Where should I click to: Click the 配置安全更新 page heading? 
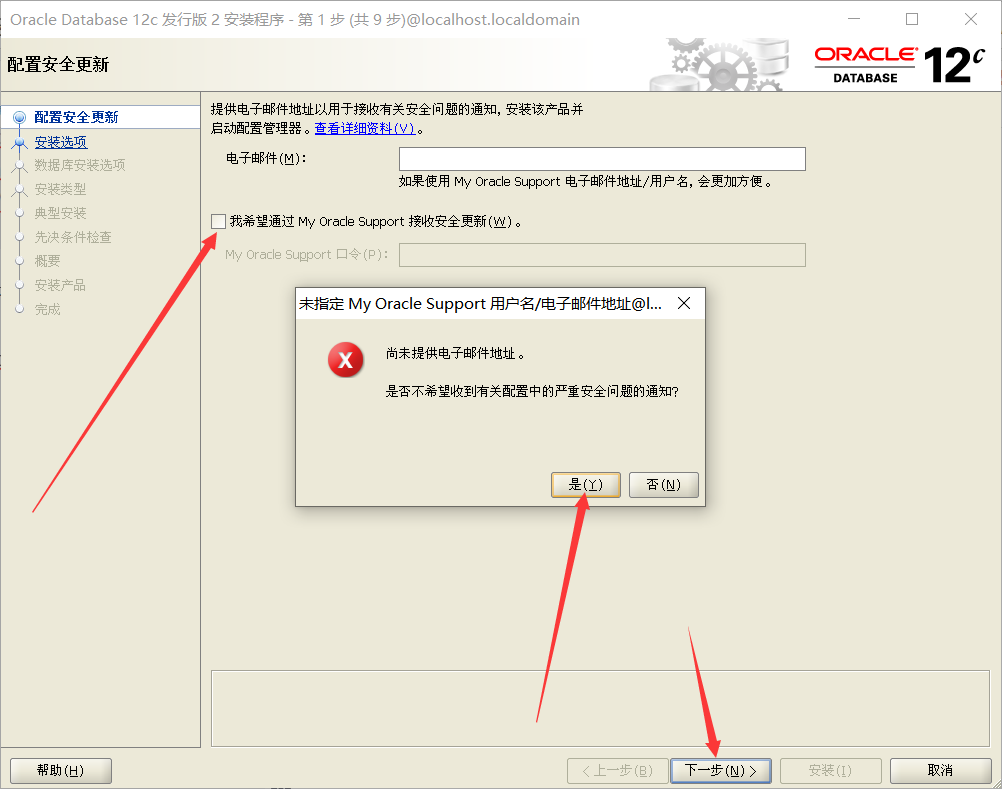click(x=58, y=65)
